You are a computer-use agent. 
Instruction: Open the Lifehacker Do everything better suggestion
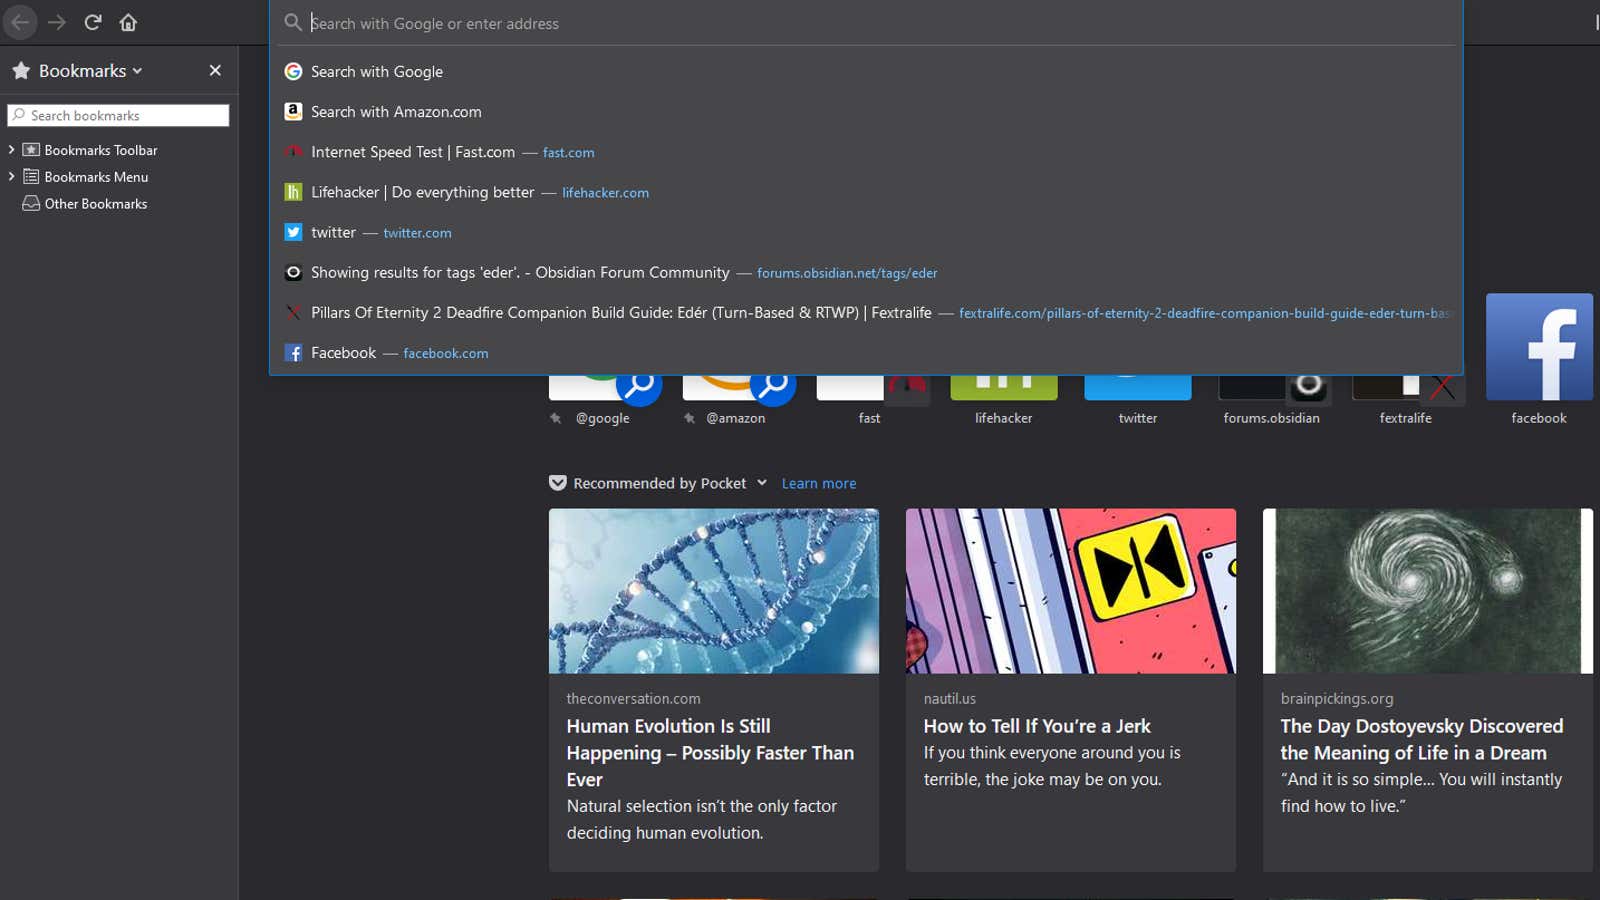point(866,192)
